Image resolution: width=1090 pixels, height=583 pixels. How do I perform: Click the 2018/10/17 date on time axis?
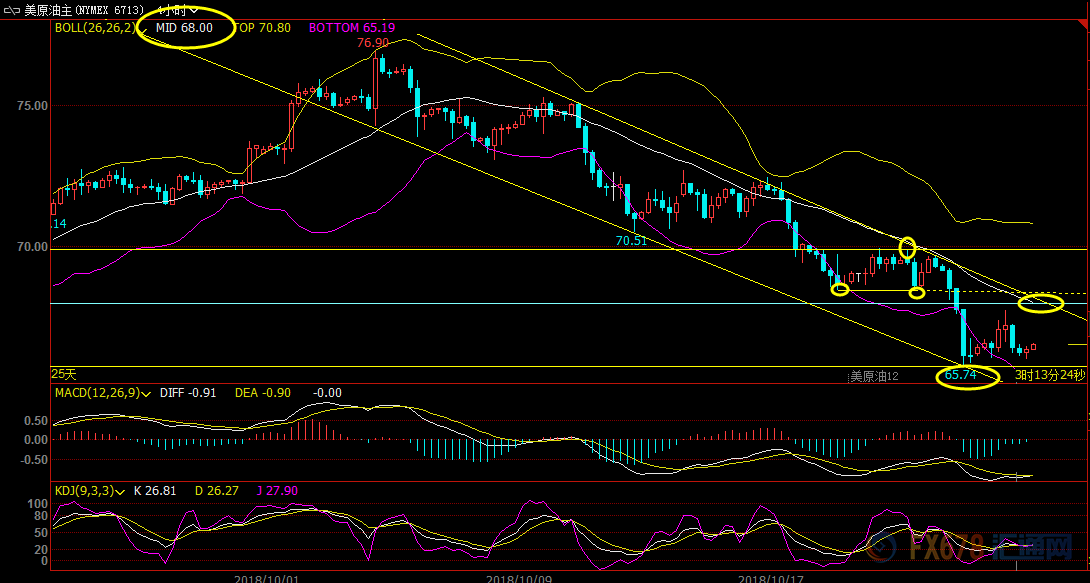(x=770, y=577)
